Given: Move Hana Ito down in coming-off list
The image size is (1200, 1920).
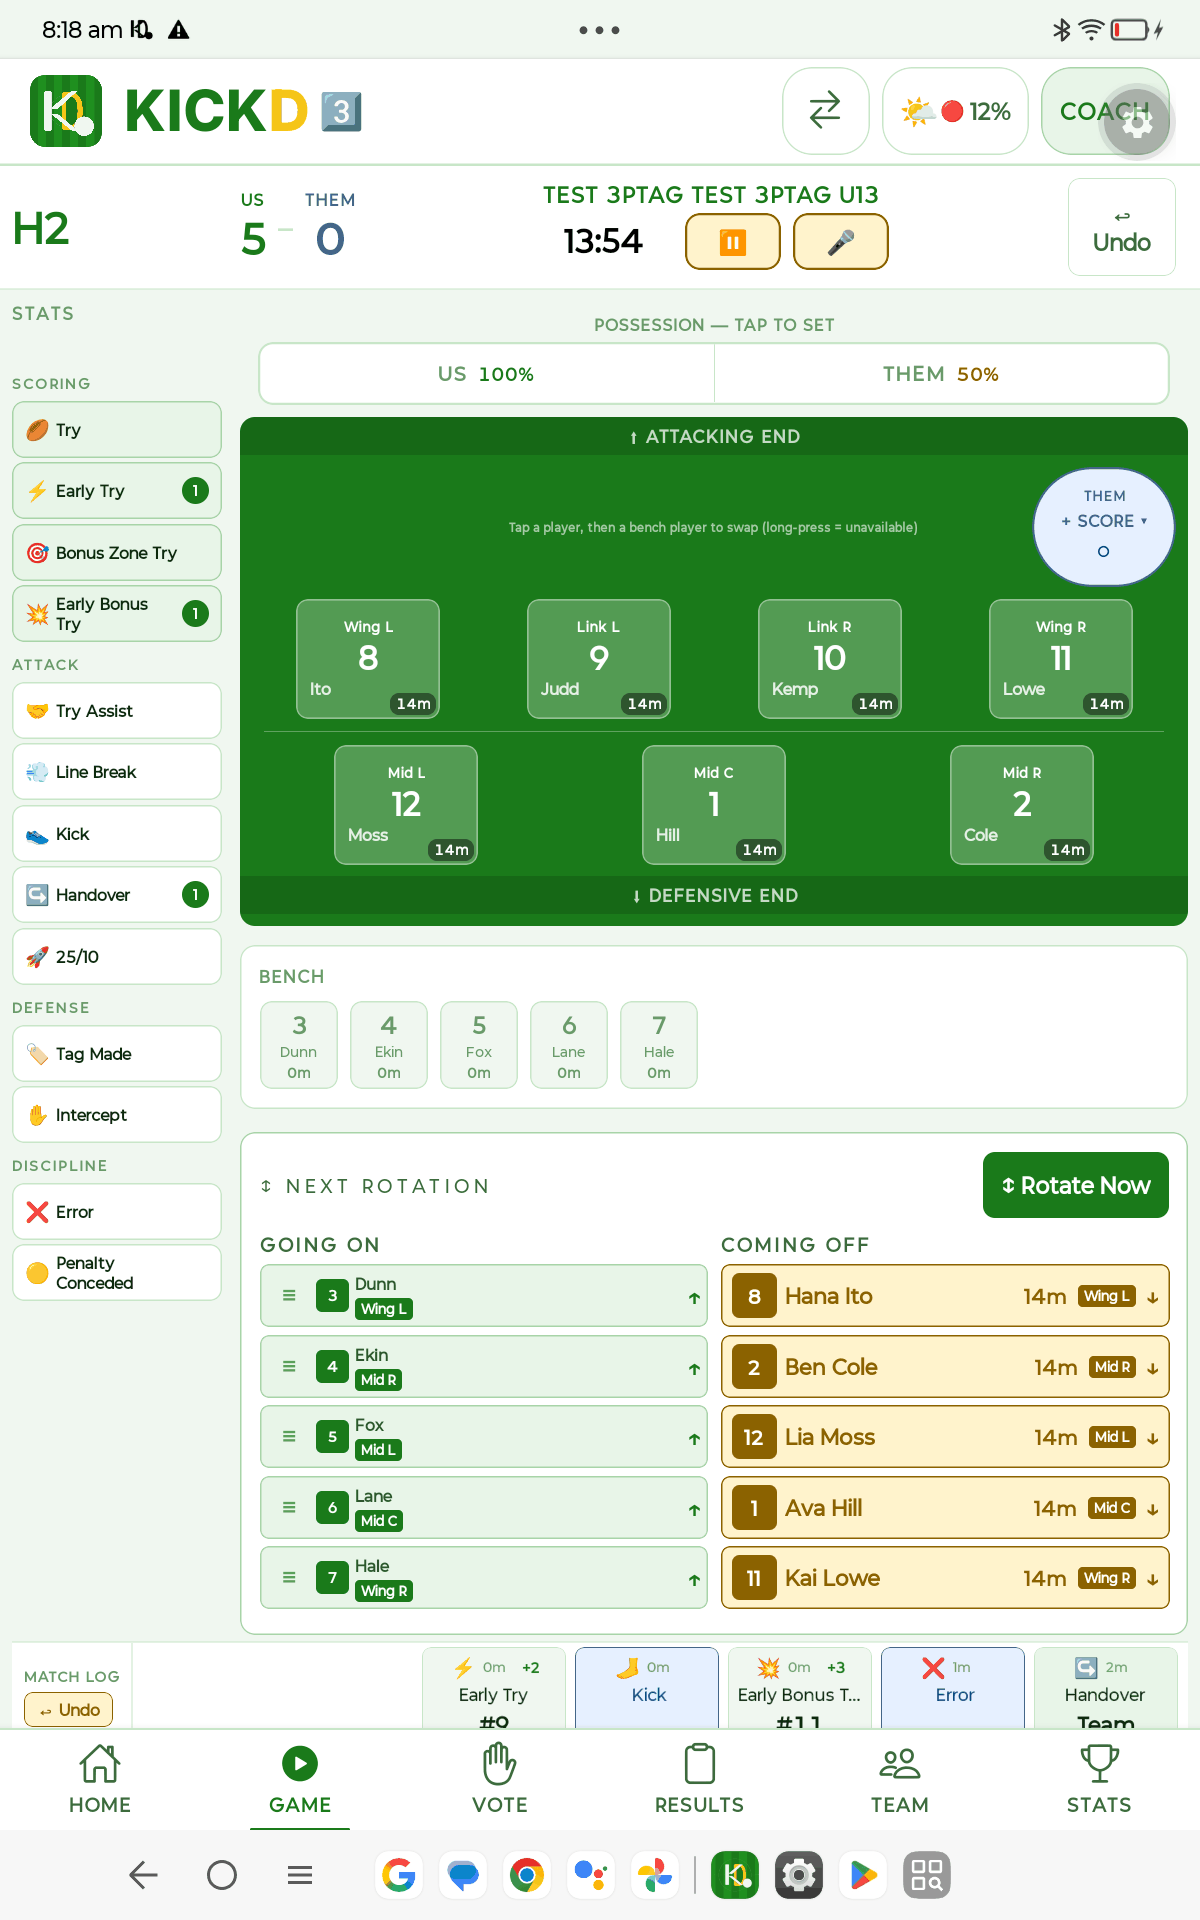Looking at the screenshot, I should click(1153, 1297).
